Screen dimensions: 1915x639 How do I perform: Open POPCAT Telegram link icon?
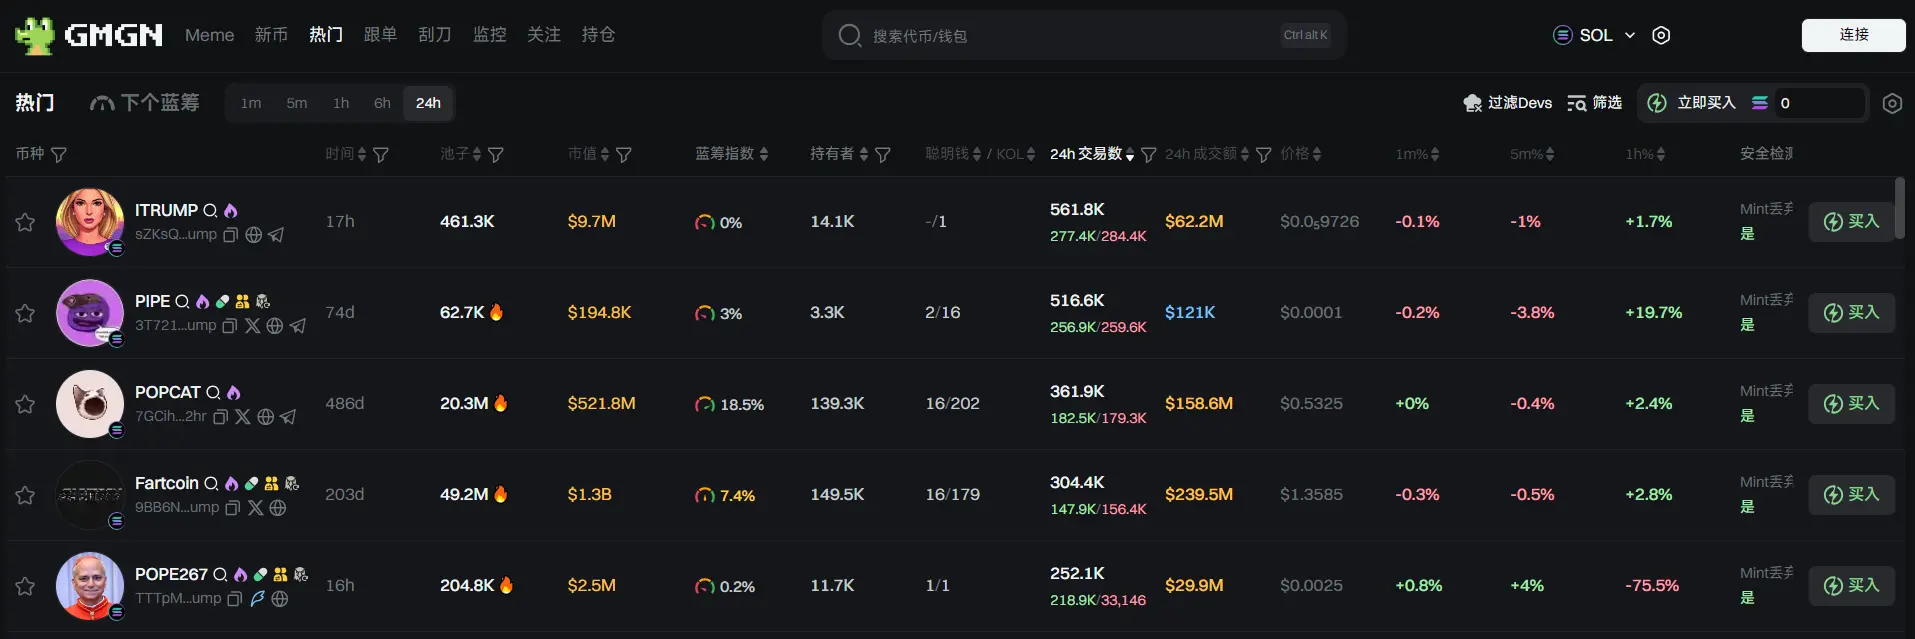point(288,417)
